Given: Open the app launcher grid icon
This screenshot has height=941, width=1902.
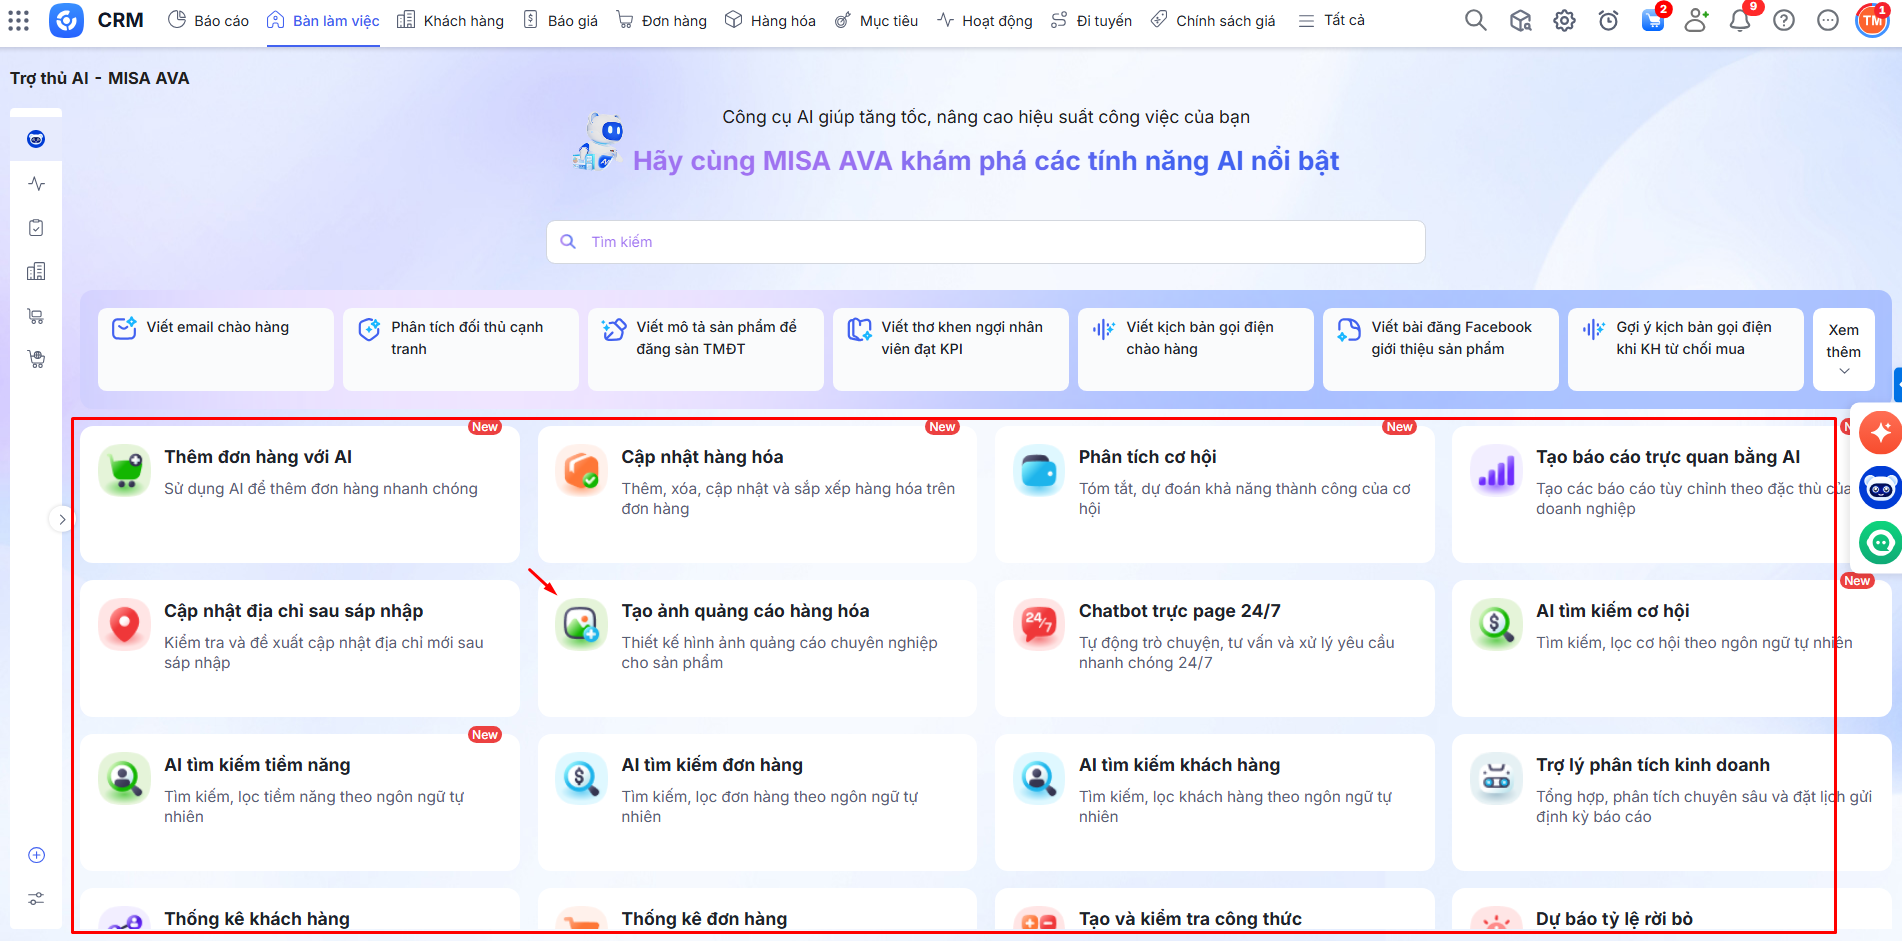Looking at the screenshot, I should coord(19,20).
